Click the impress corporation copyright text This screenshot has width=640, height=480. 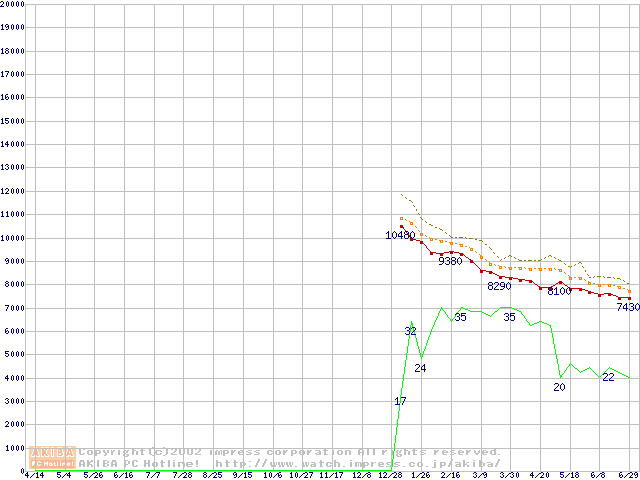coord(290,451)
